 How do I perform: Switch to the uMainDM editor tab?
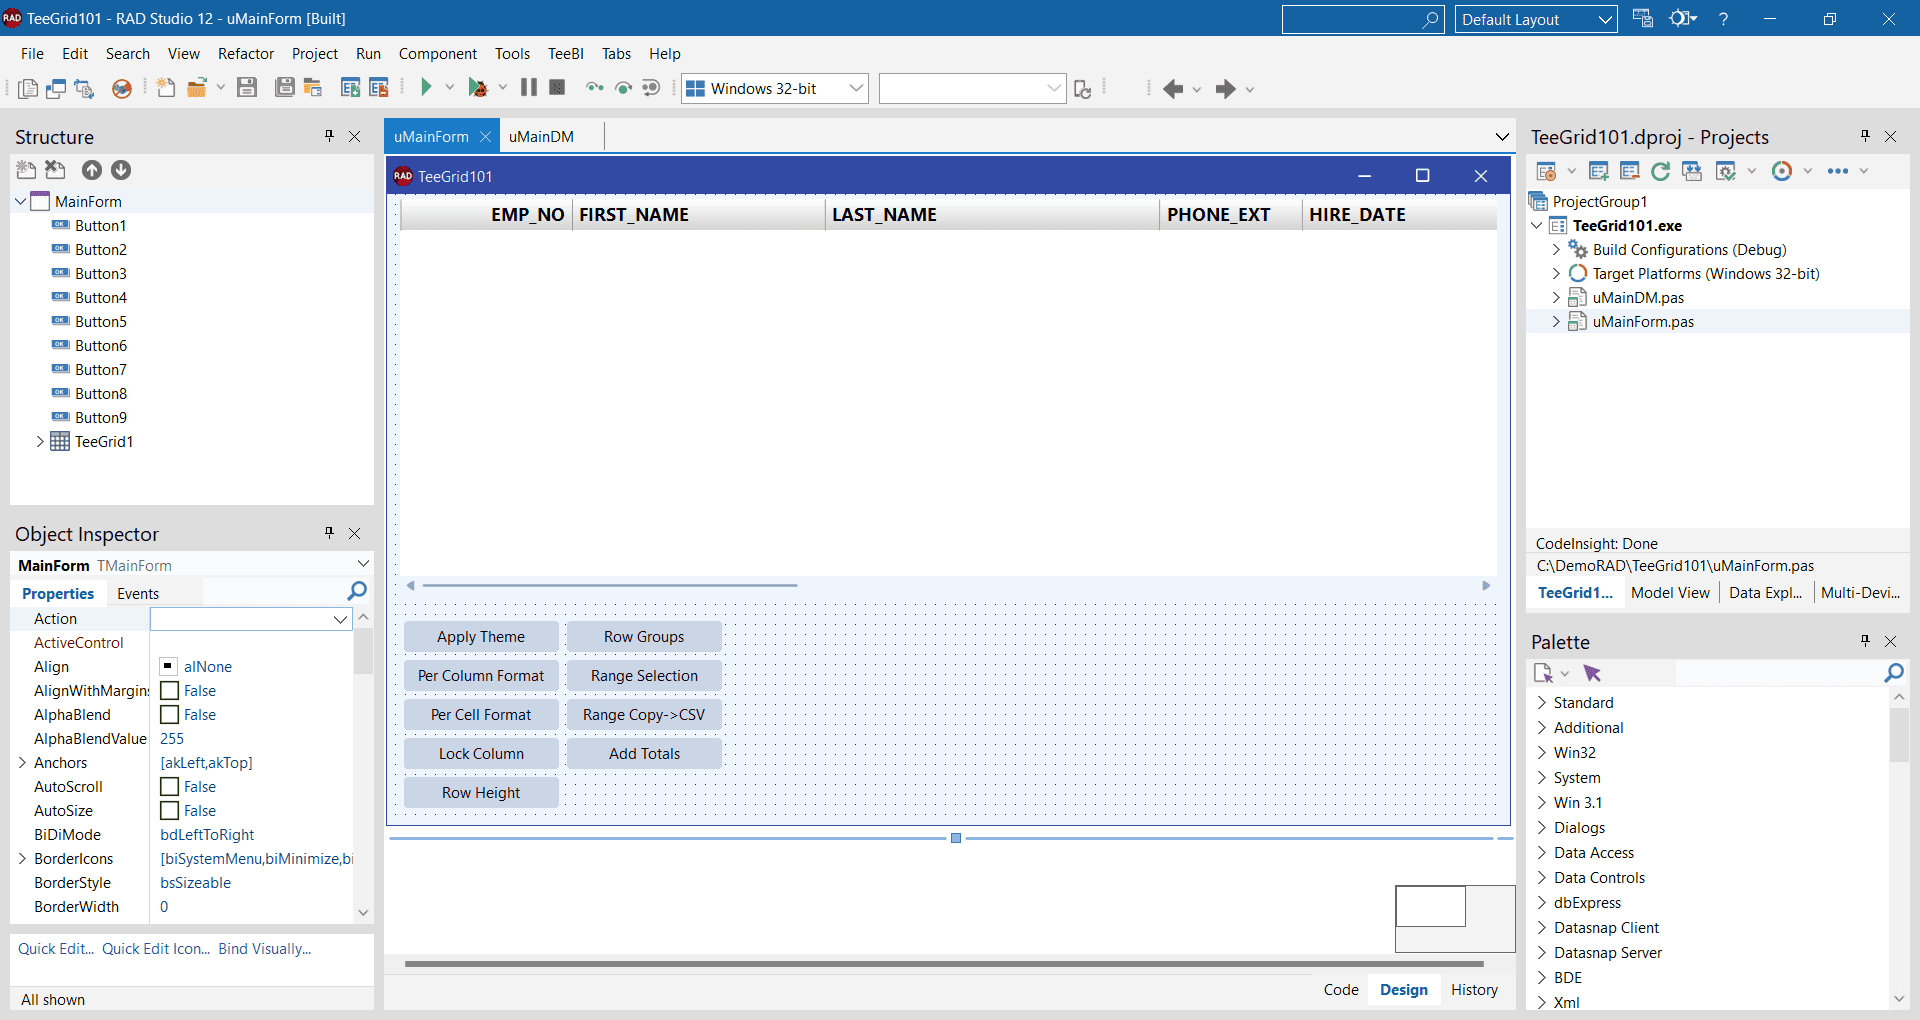pos(541,136)
